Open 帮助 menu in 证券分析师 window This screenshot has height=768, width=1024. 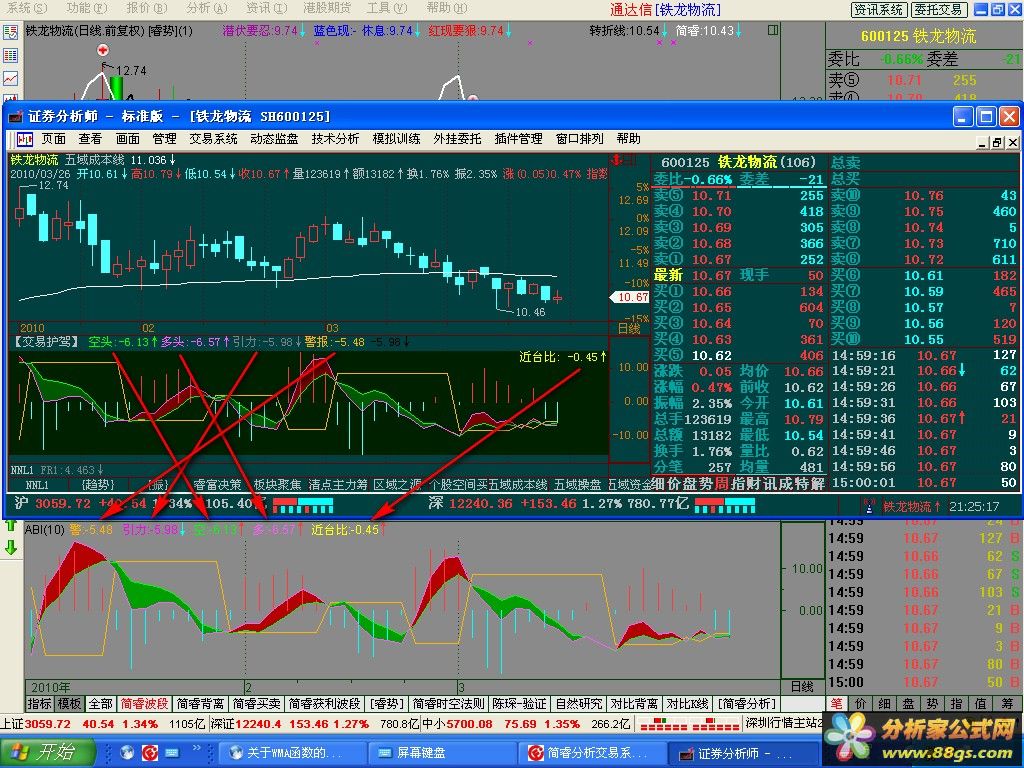(628, 139)
